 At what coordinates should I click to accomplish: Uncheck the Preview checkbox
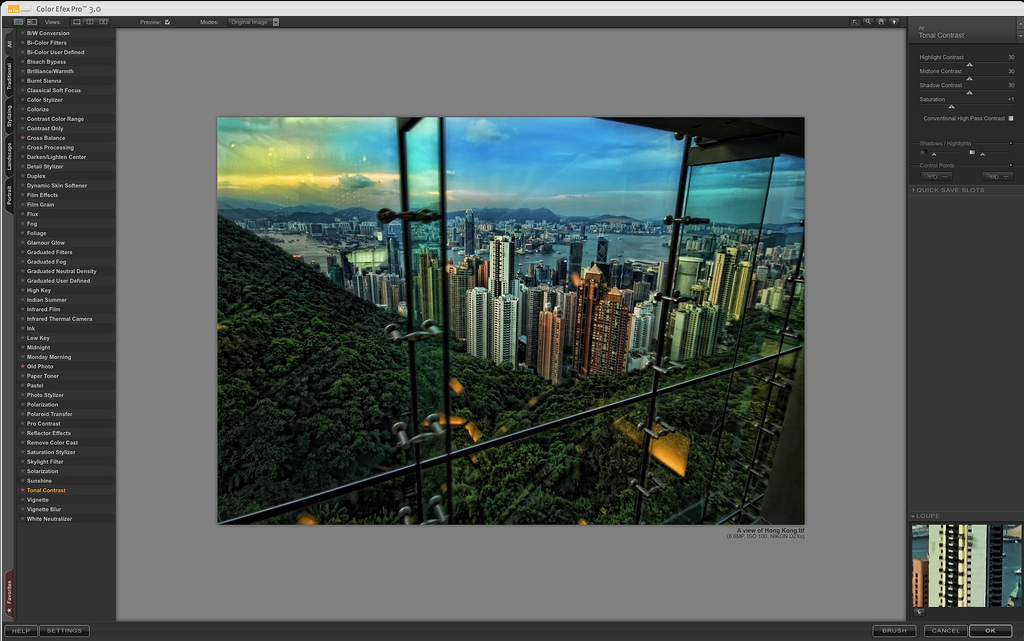click(167, 21)
